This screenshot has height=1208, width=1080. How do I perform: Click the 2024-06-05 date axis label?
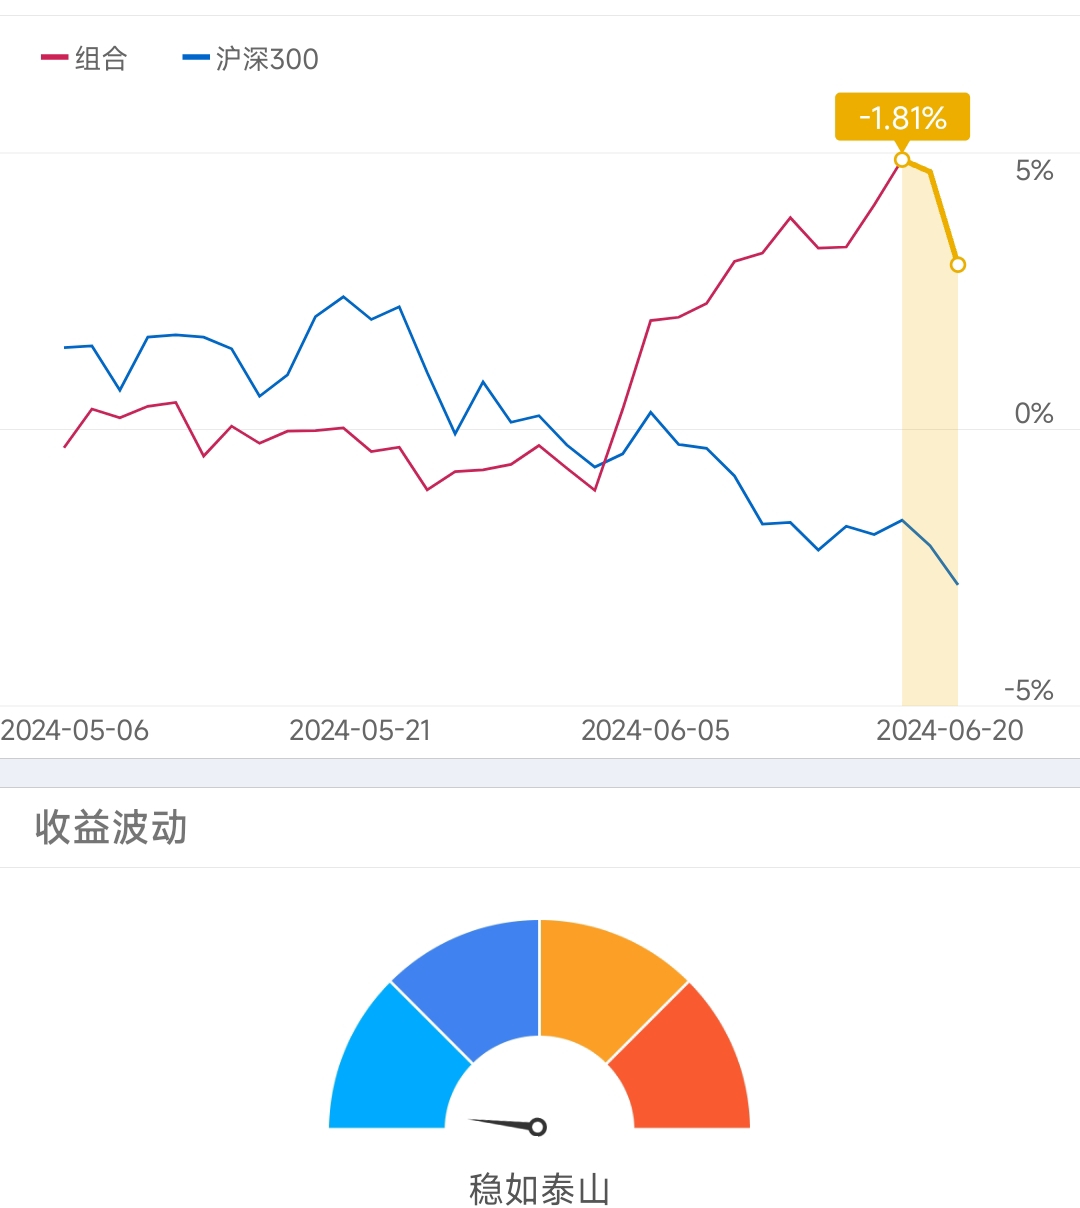point(655,731)
